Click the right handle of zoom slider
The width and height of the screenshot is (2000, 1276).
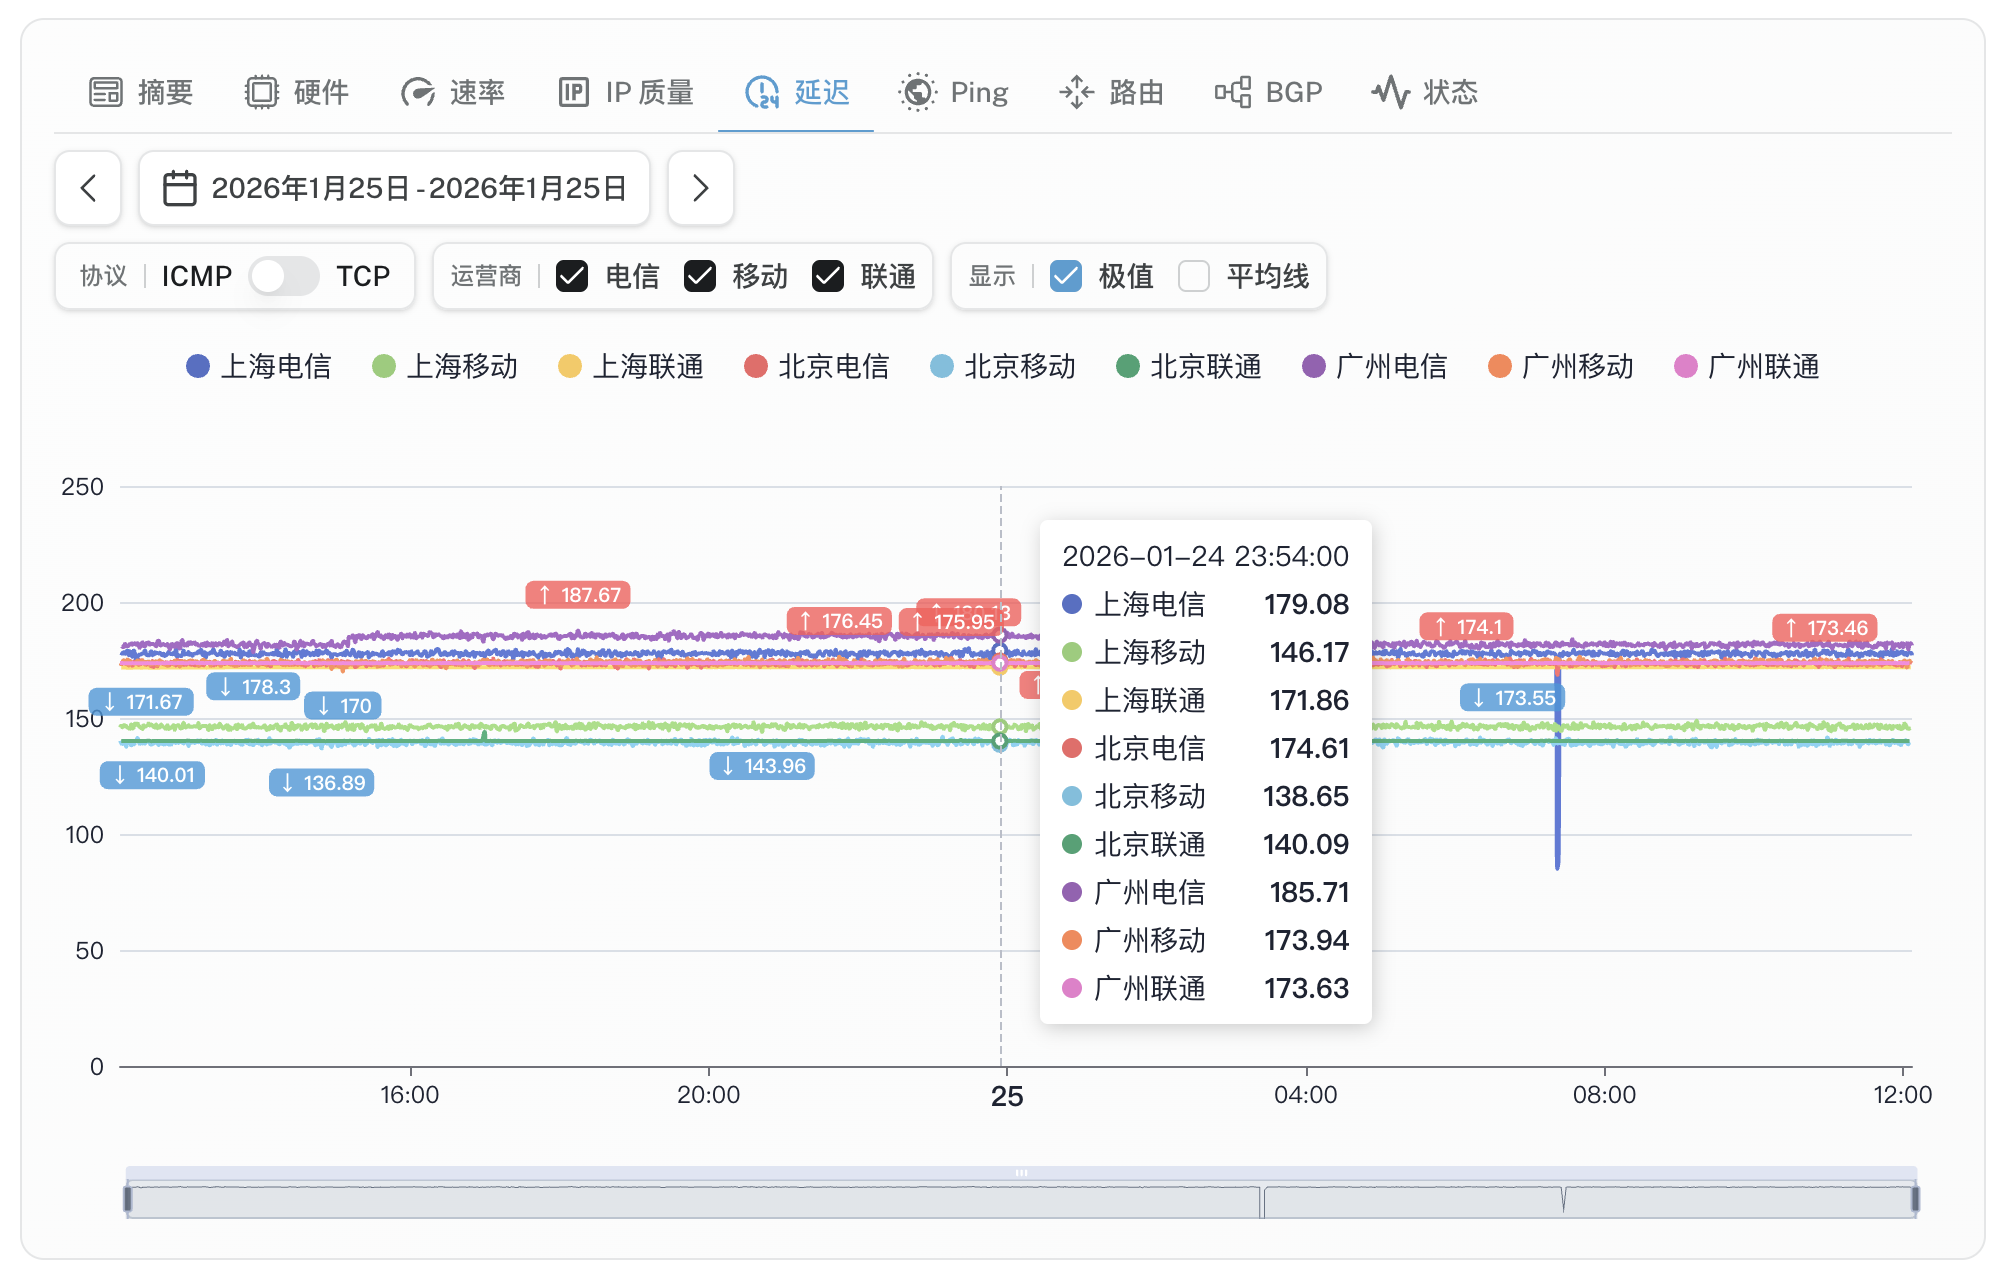(1915, 1198)
